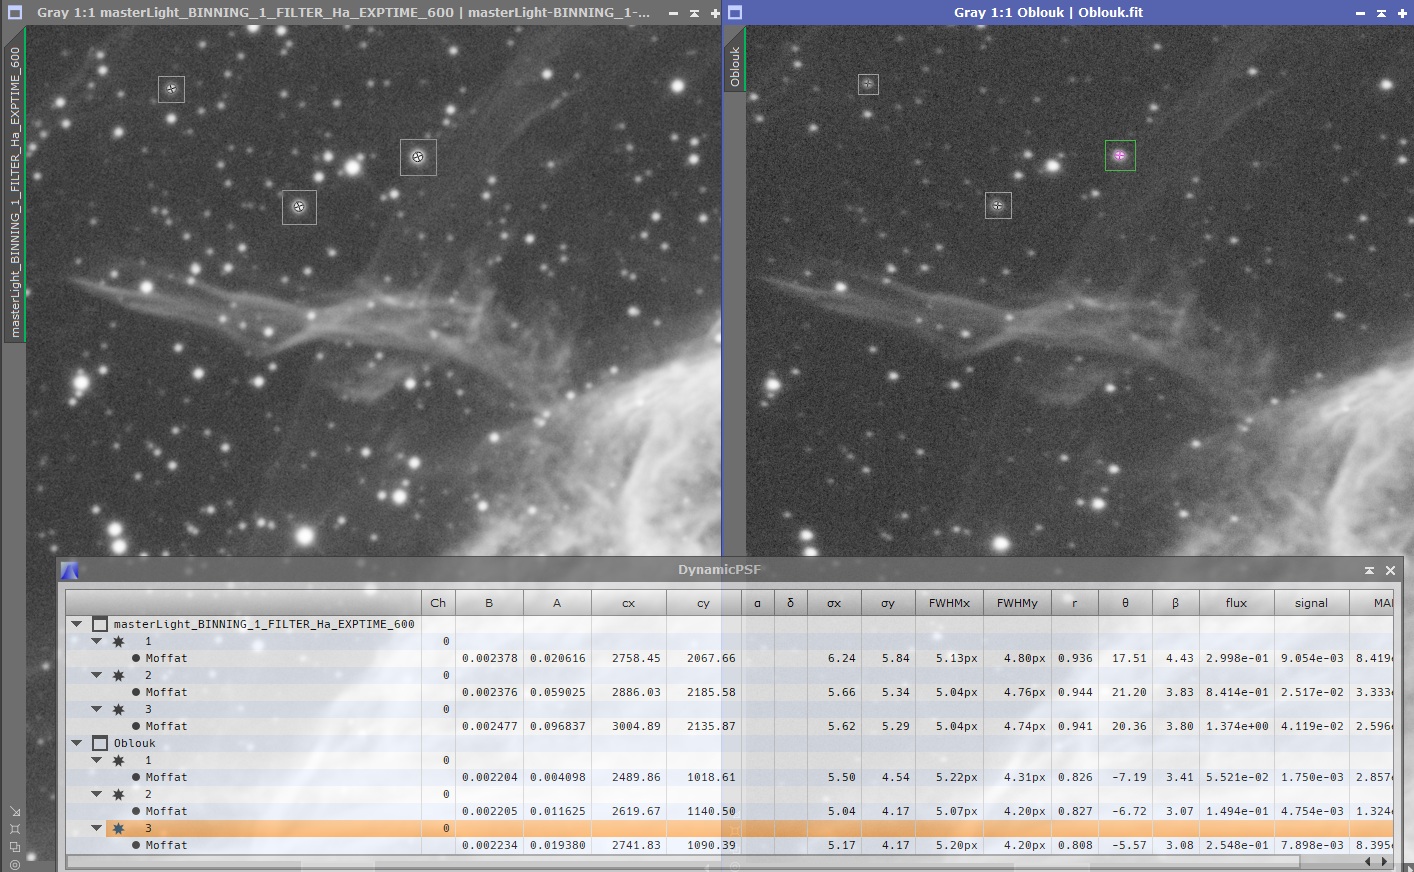Click star icon of masterLight star 2

[118, 675]
